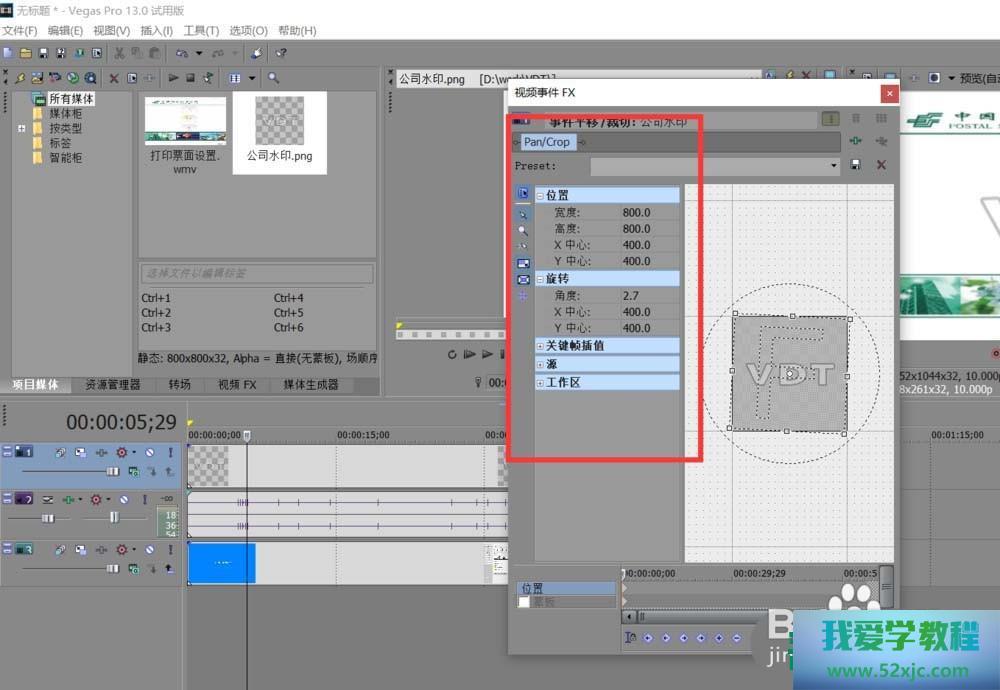Click the audio track volume slider
The width and height of the screenshot is (1000, 690).
(x=47, y=518)
